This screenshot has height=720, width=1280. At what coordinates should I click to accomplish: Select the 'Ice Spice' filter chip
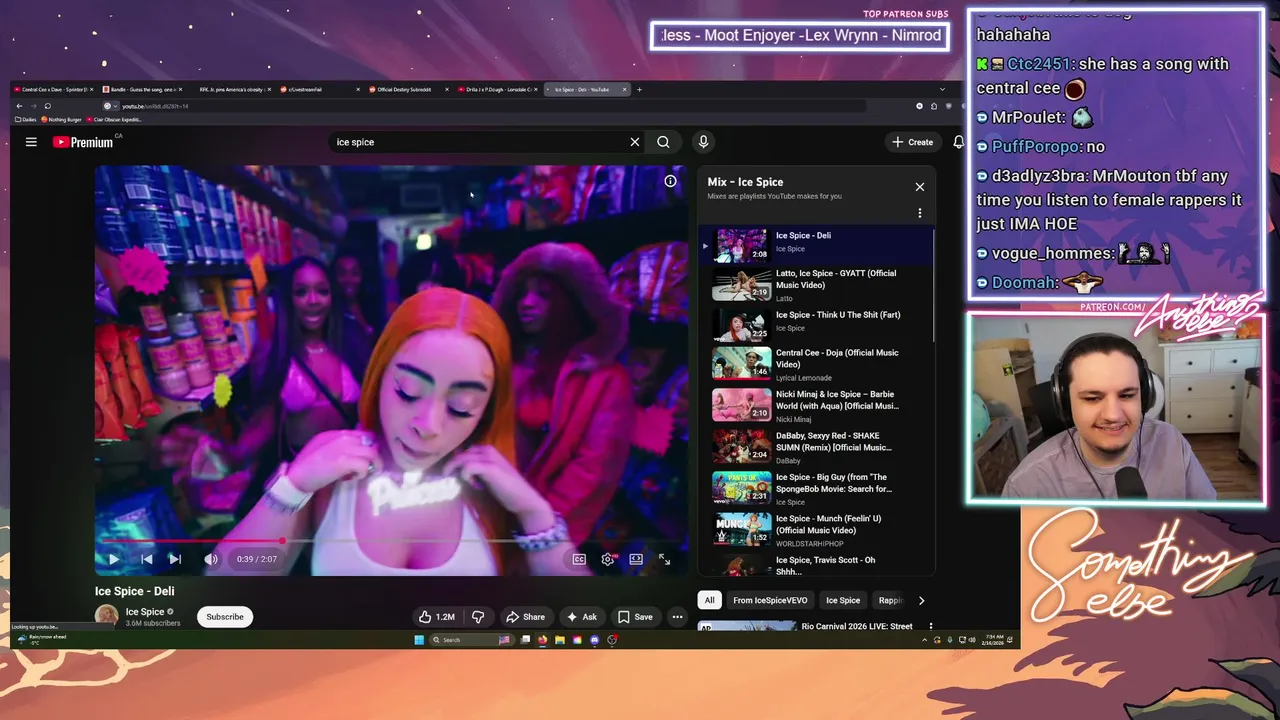(842, 601)
